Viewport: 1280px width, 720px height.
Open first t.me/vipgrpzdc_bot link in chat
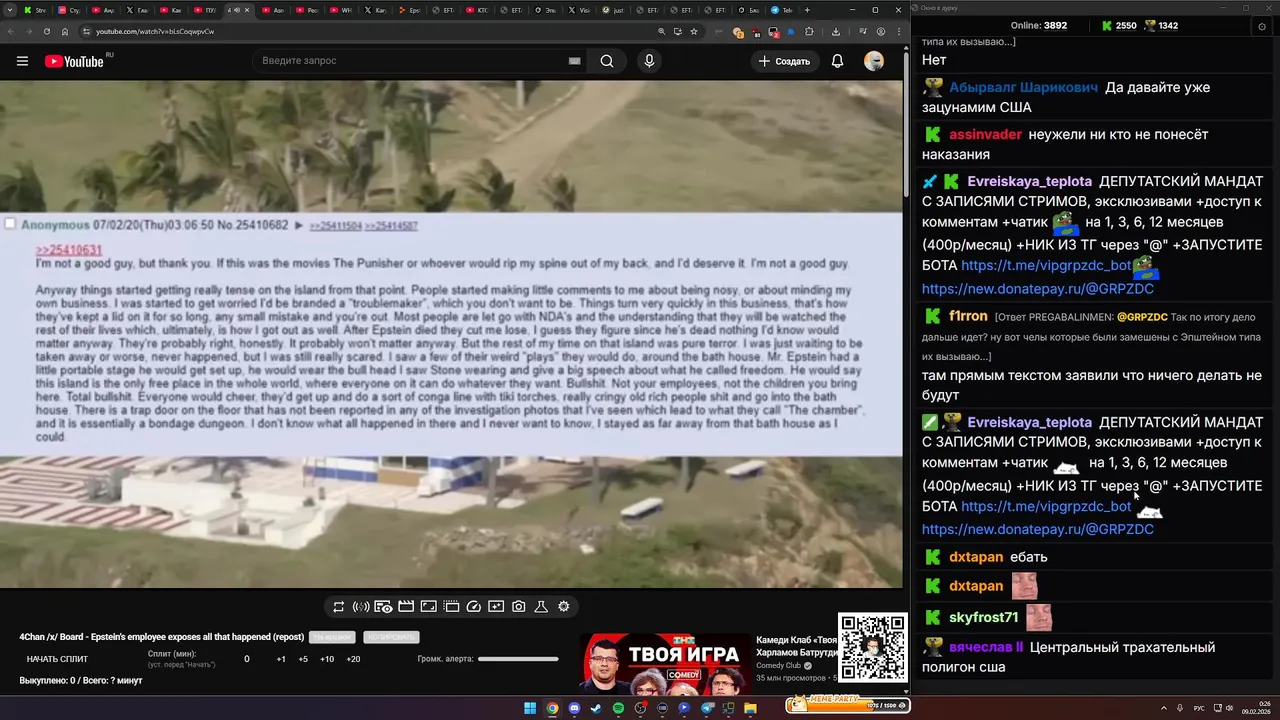tap(1046, 265)
